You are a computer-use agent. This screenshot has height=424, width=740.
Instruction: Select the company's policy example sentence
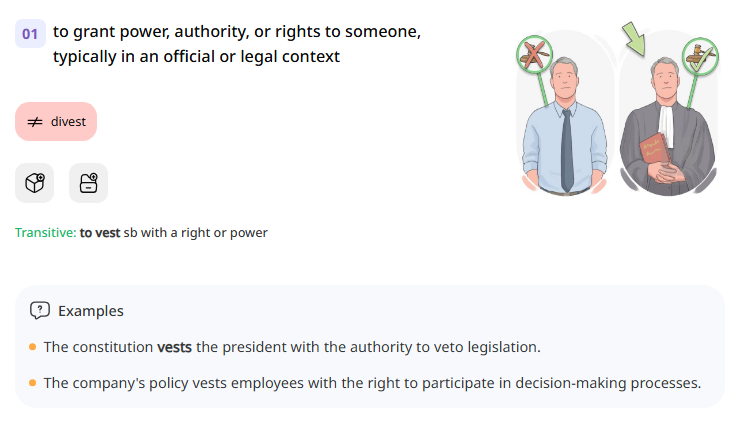pyautogui.click(x=372, y=382)
